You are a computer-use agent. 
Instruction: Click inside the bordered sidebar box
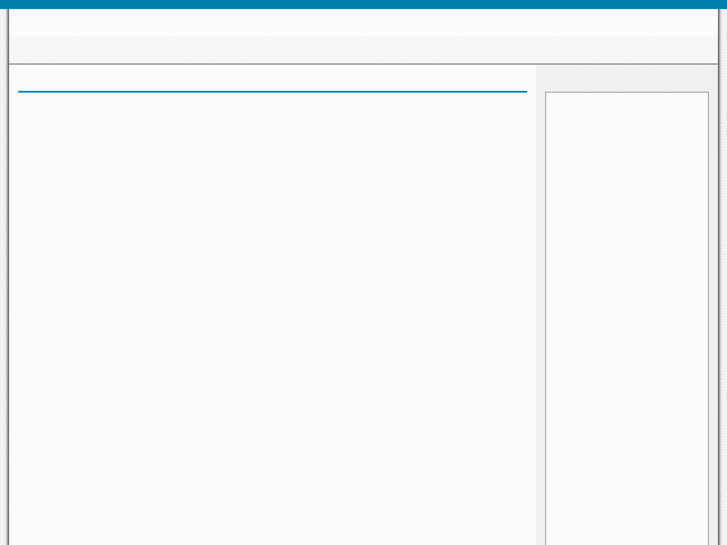pos(627,319)
